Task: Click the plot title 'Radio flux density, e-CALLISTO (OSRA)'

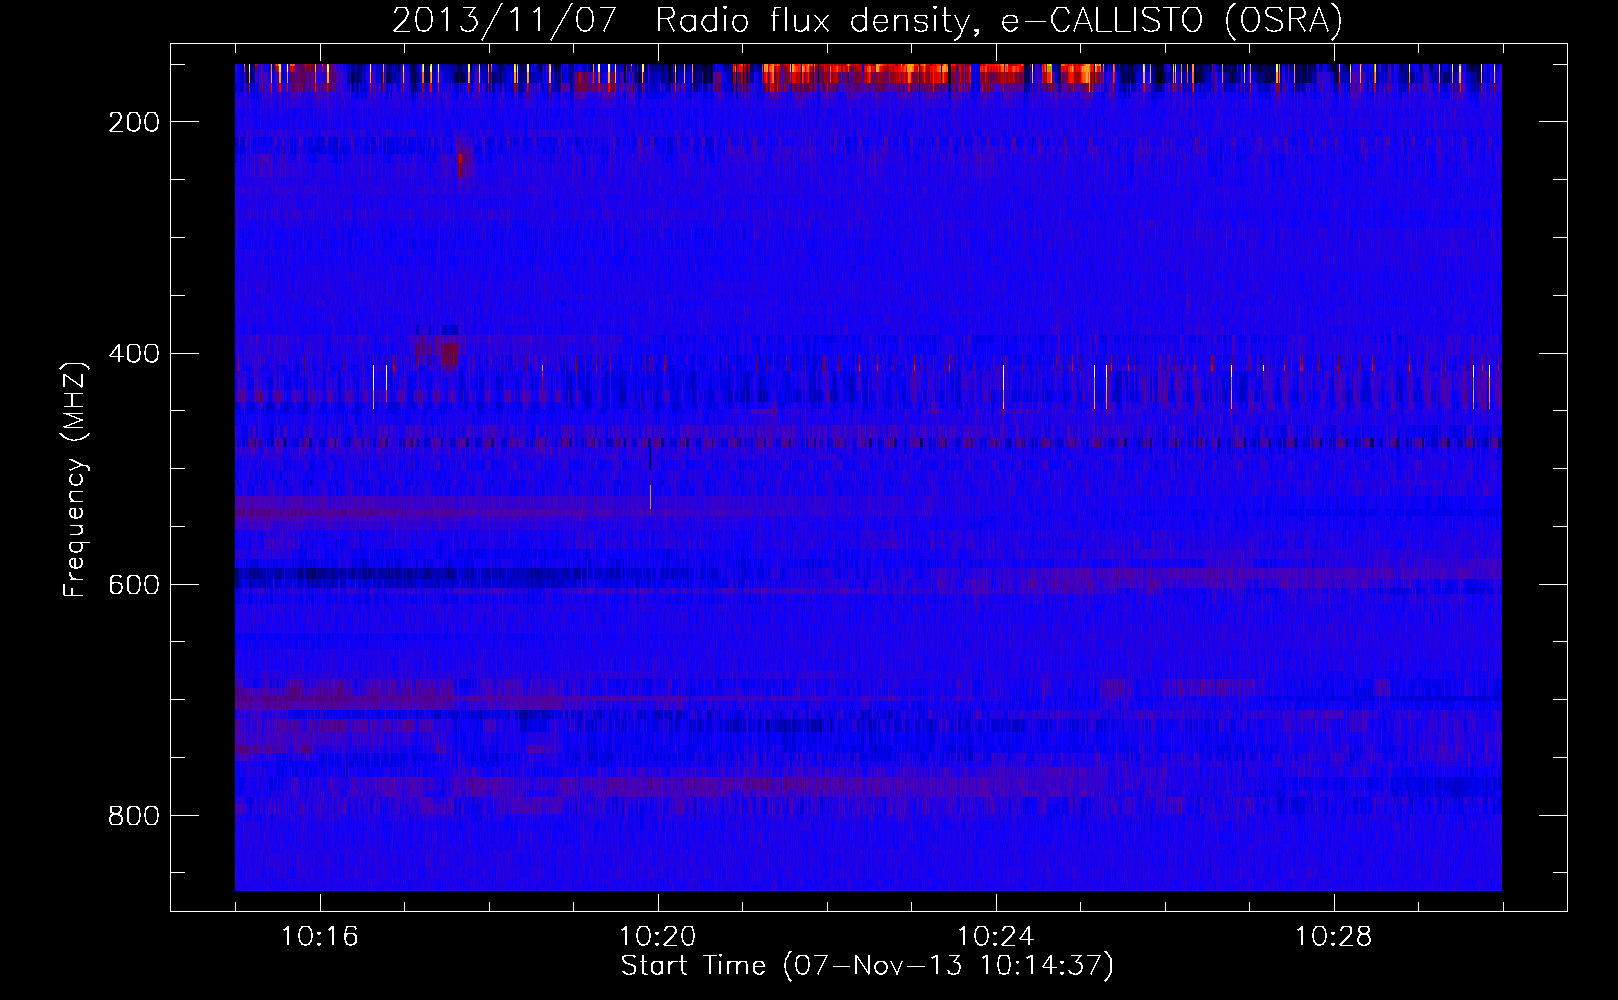Action: [x=999, y=20]
